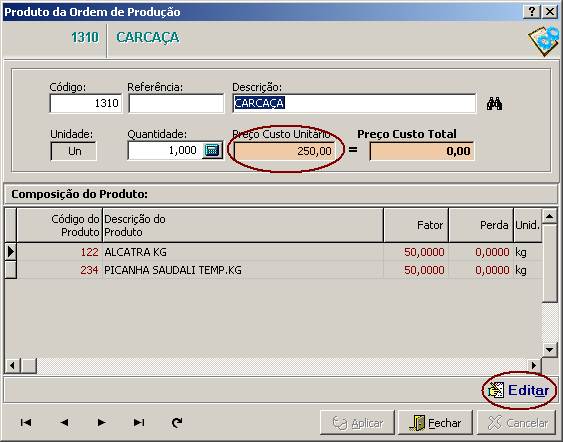
Task: Open the calculator next to Quantidade
Action: pos(212,150)
